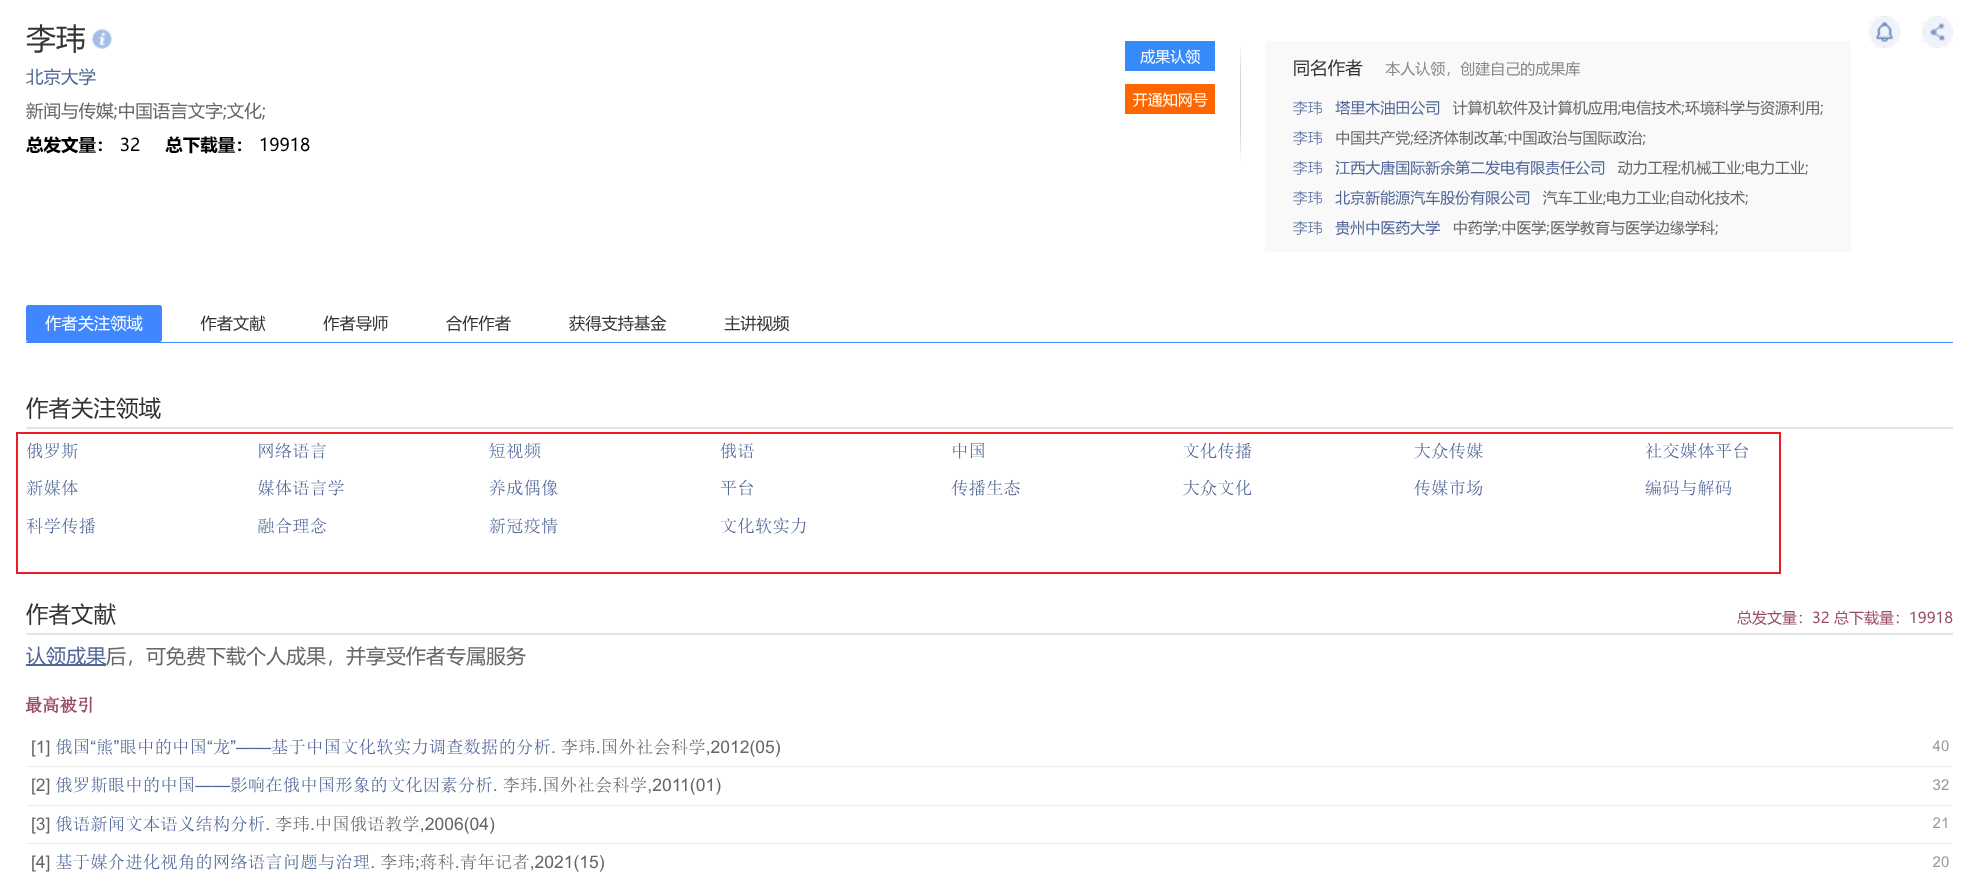Switch to the 作者文献 tab
The width and height of the screenshot is (1971, 876).
(233, 324)
